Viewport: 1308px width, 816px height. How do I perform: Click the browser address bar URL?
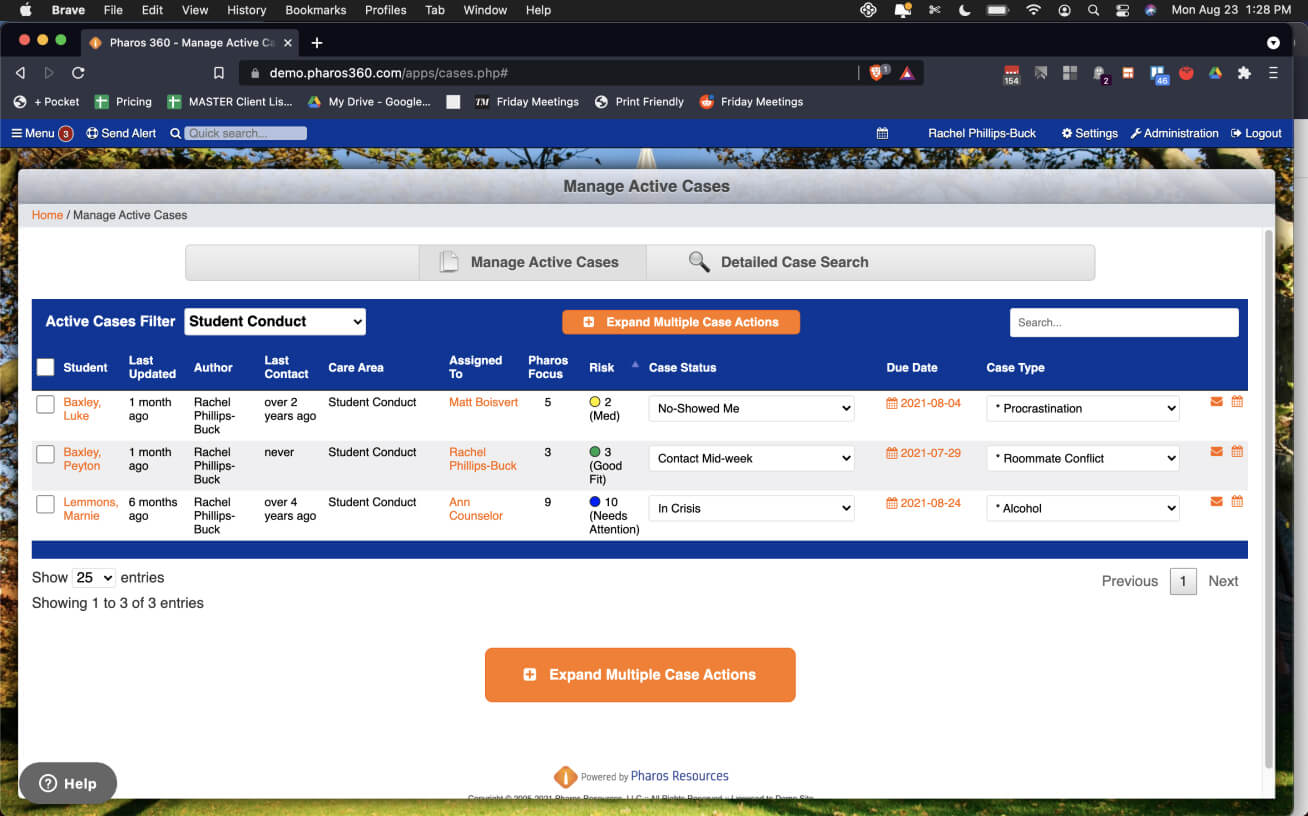pos(389,73)
